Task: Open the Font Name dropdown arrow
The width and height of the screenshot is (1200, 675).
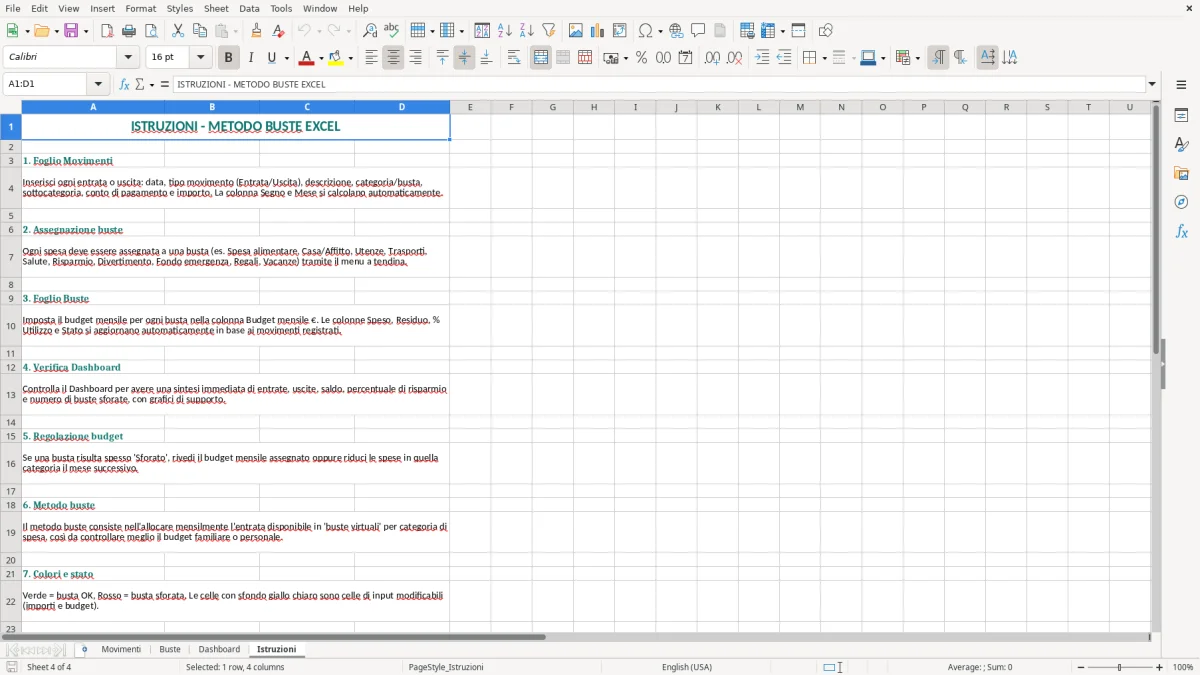Action: click(x=127, y=58)
